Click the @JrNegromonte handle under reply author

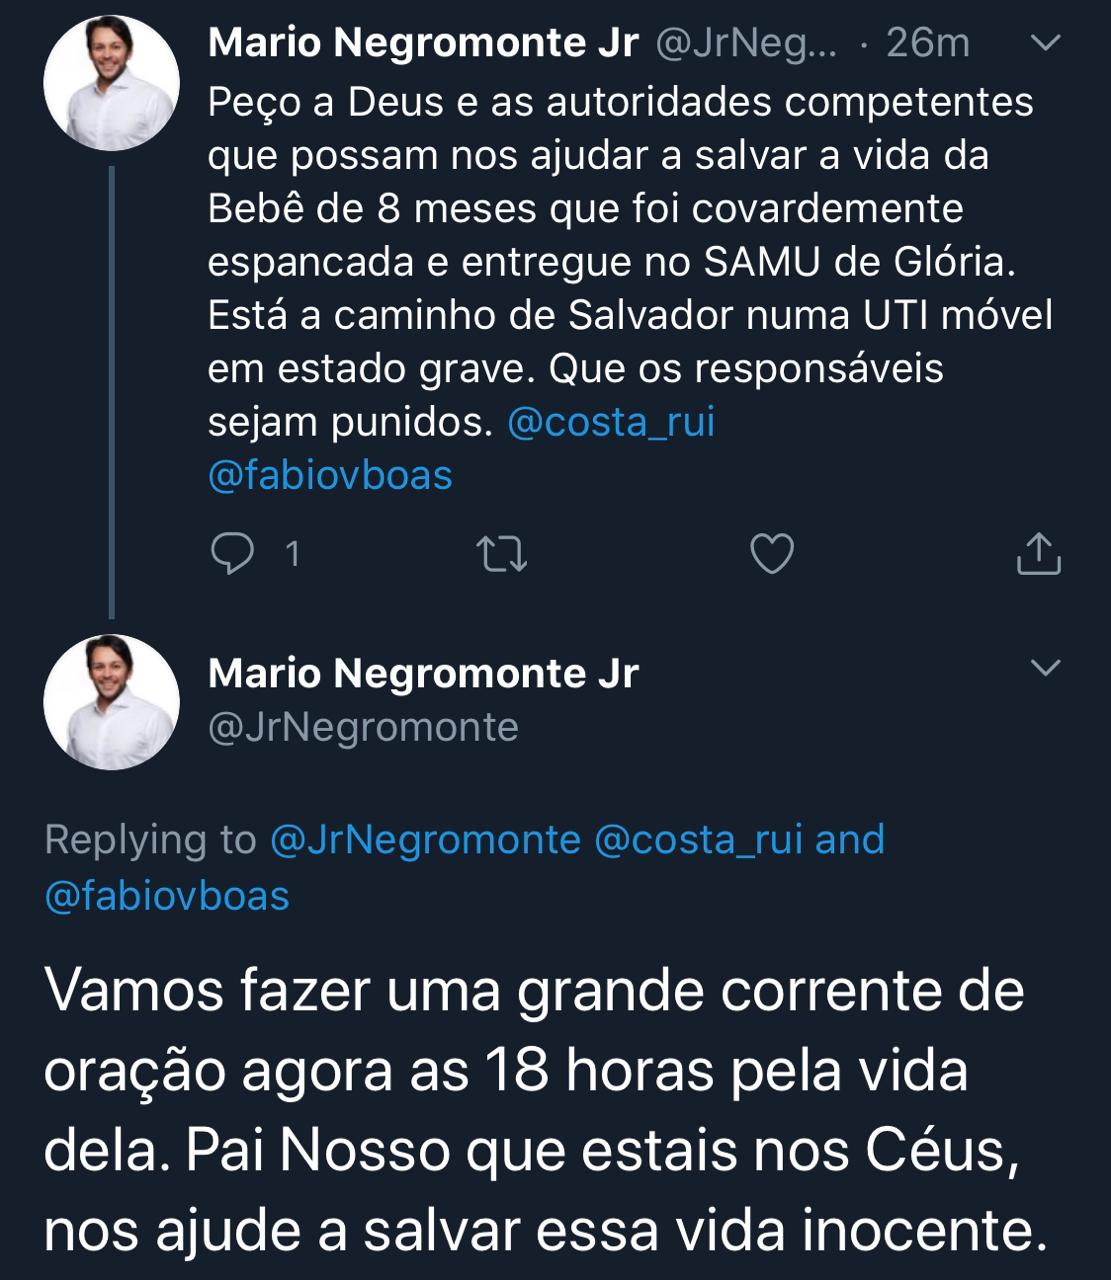coord(363,727)
